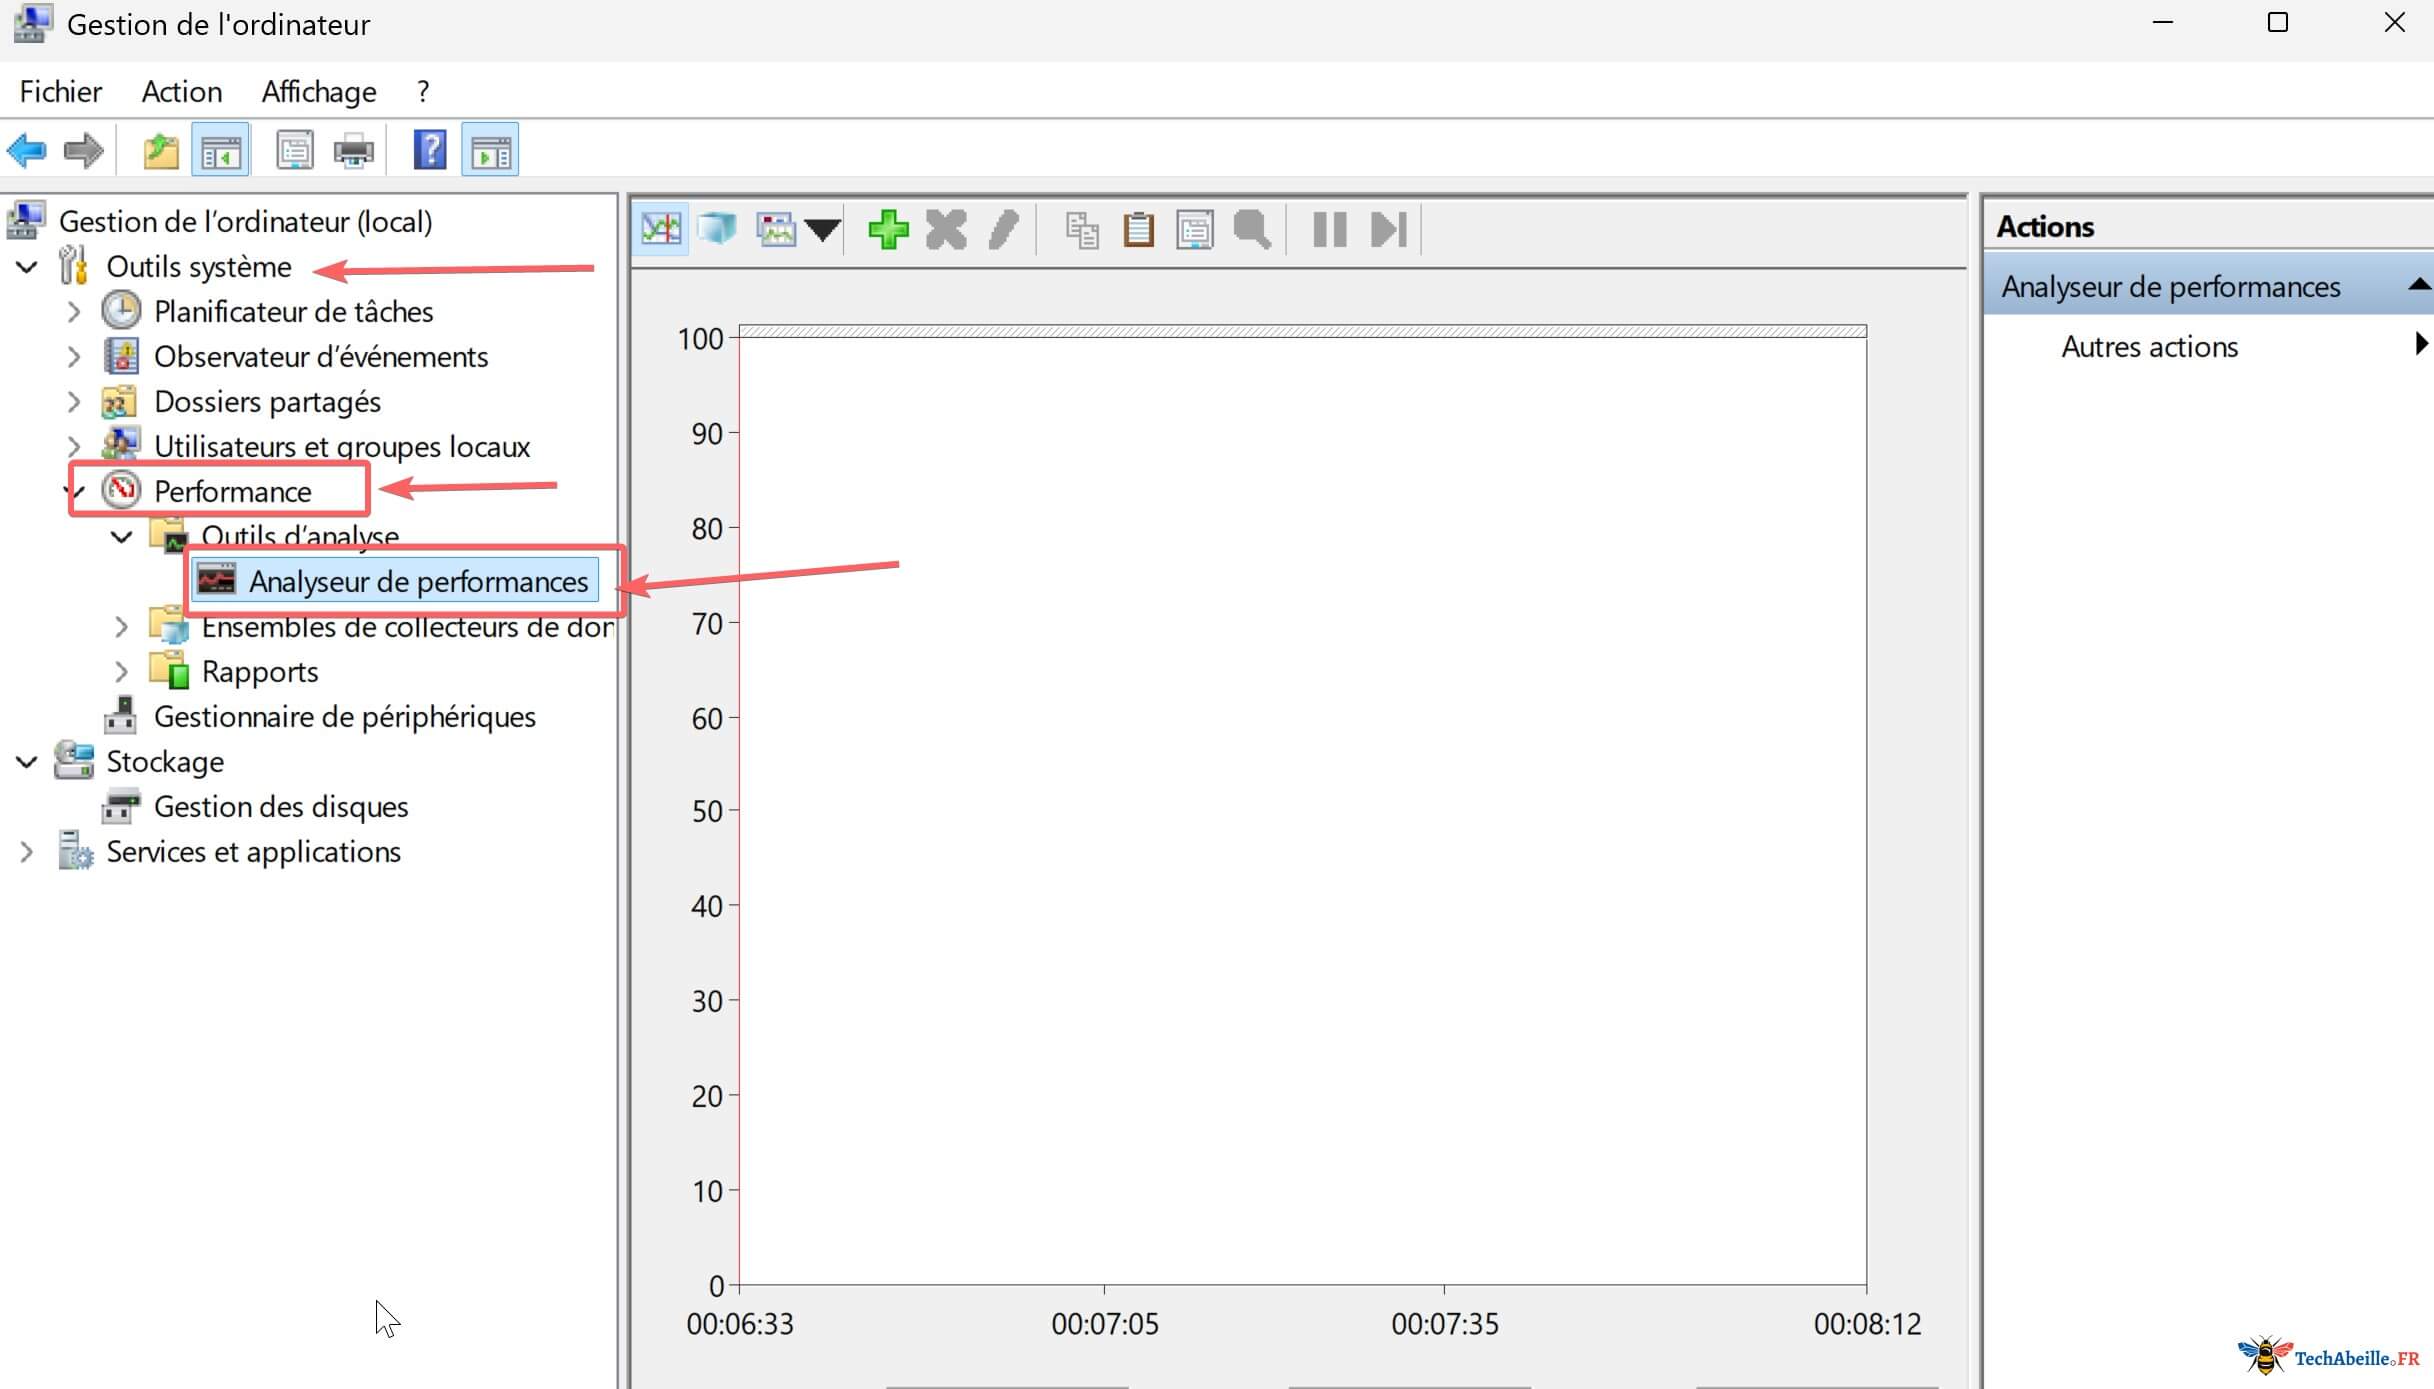The image size is (2434, 1389).
Task: Open the Action menu
Action: [x=181, y=92]
